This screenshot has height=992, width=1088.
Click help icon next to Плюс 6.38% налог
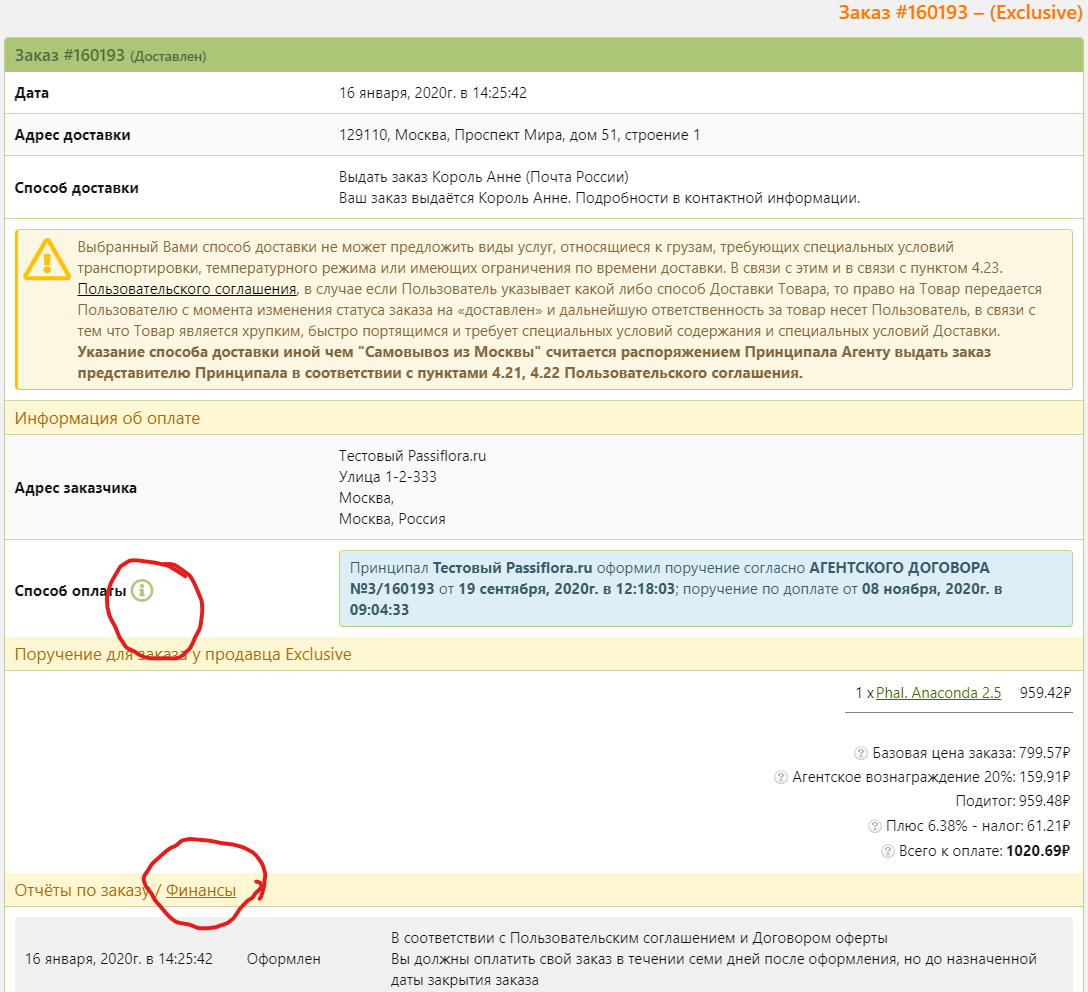[875, 826]
